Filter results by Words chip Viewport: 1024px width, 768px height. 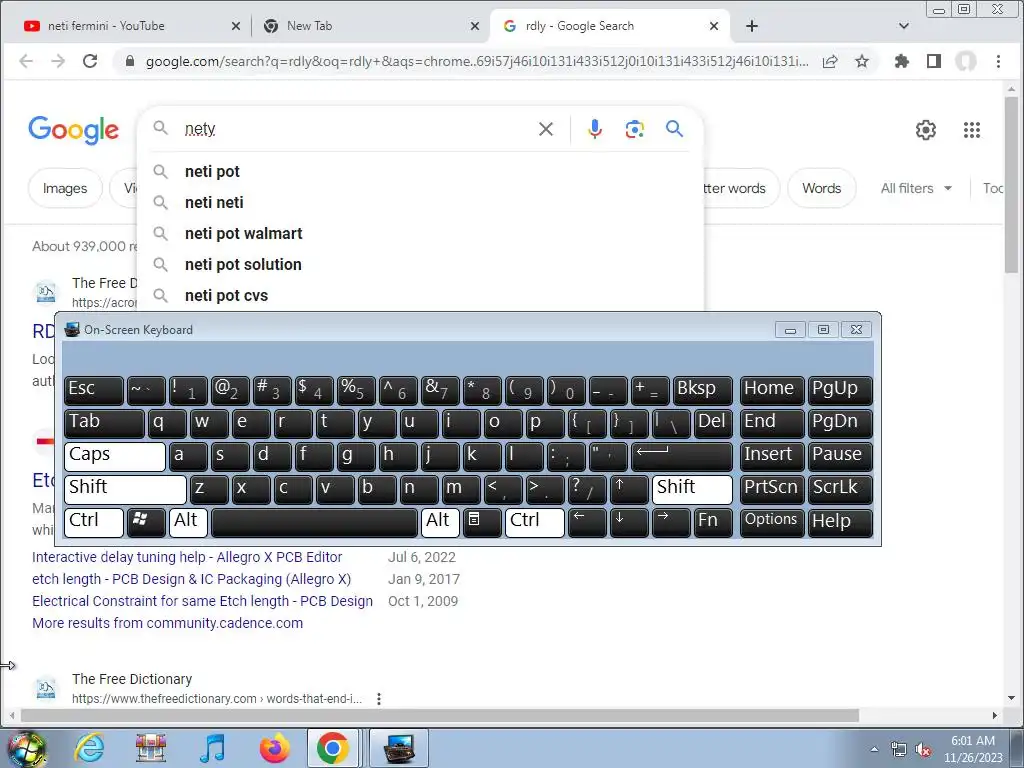(x=822, y=188)
